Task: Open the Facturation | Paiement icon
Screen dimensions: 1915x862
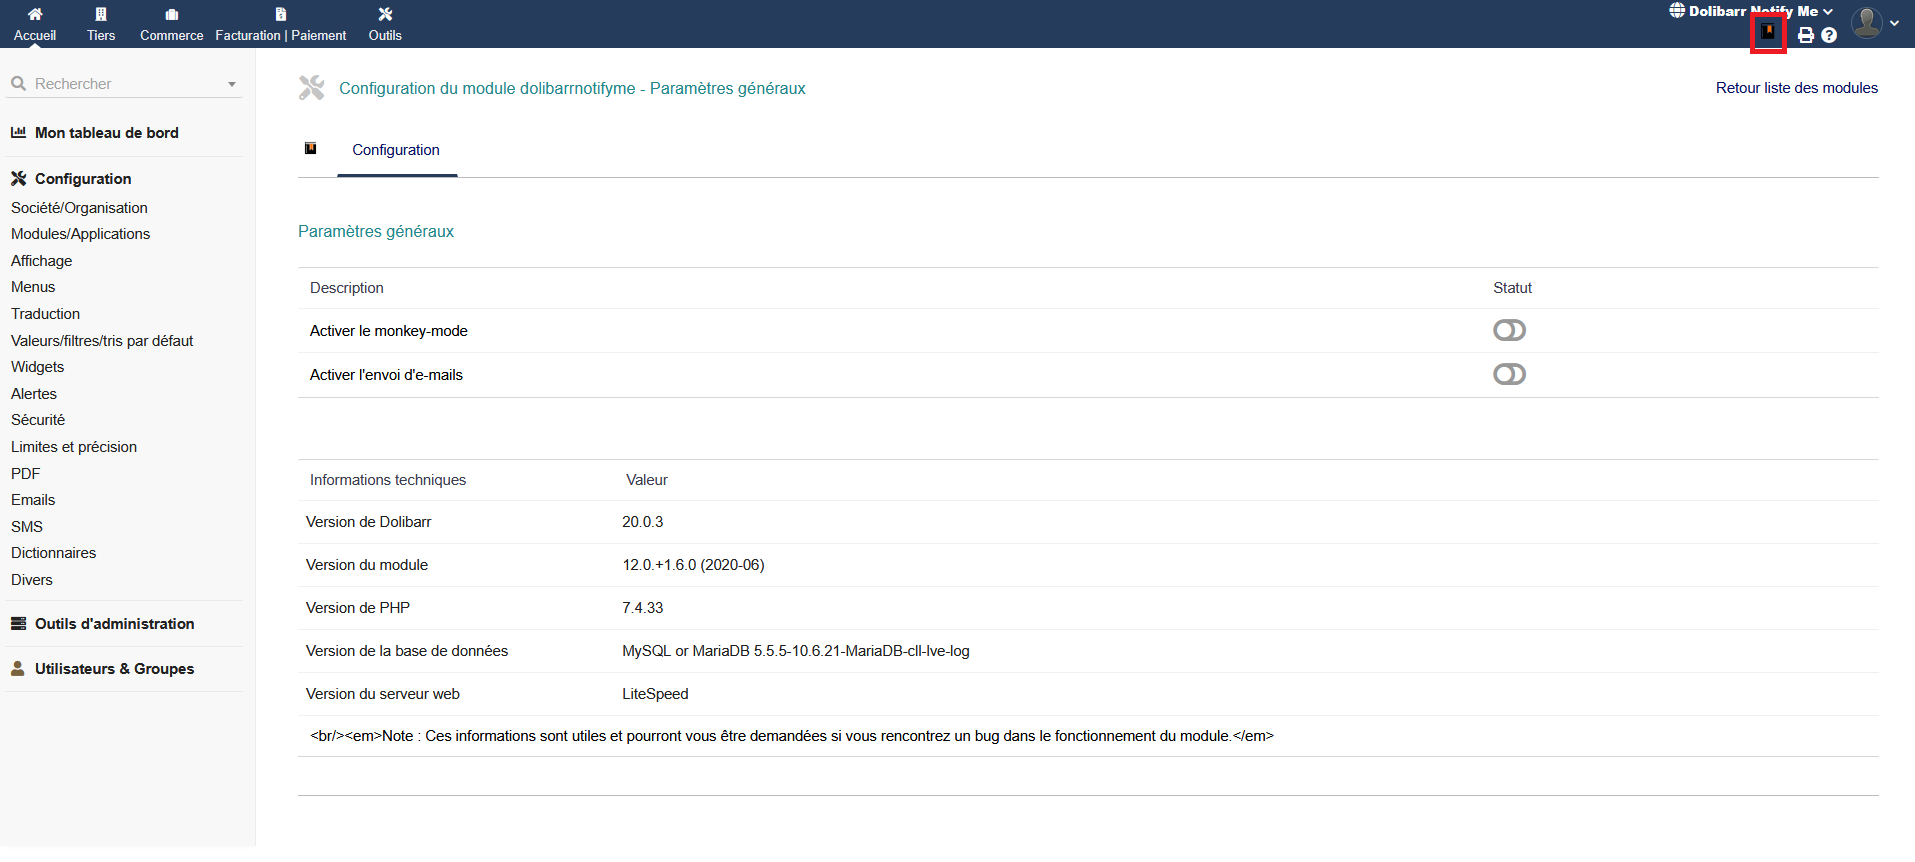Action: coord(281,14)
